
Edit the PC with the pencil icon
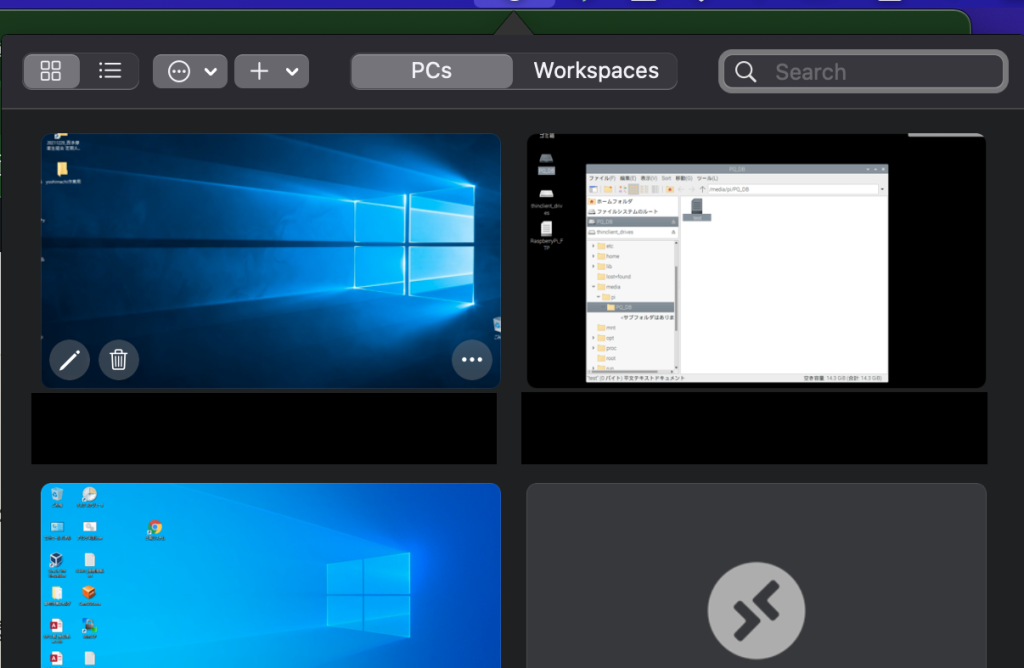(70, 360)
